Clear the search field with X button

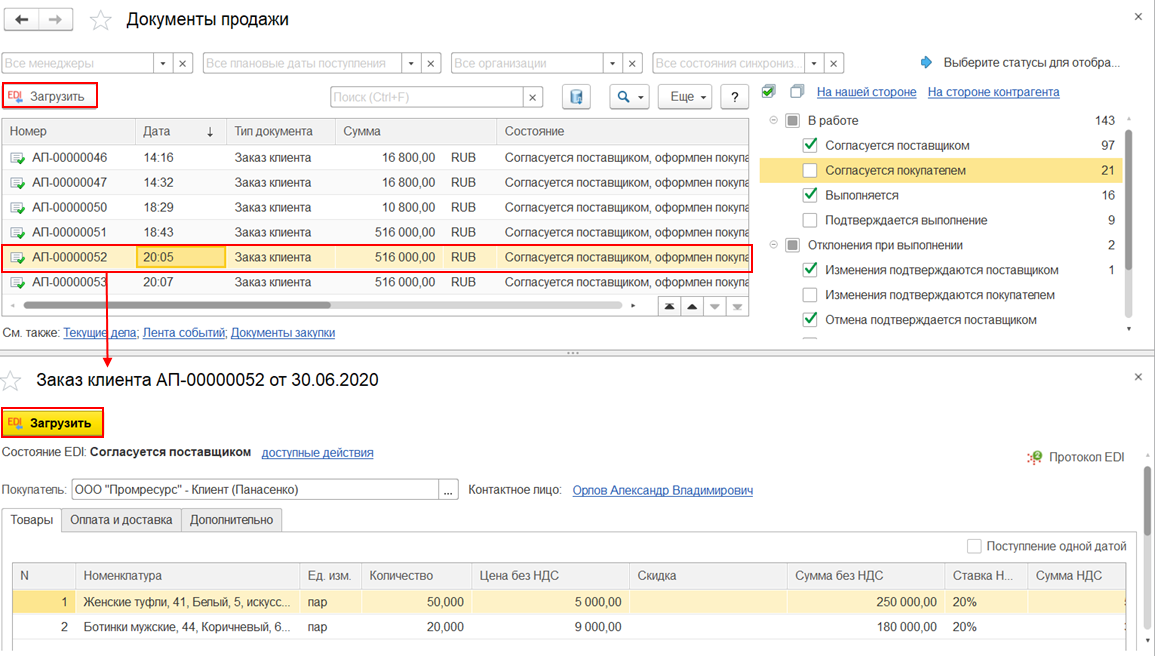pyautogui.click(x=533, y=97)
